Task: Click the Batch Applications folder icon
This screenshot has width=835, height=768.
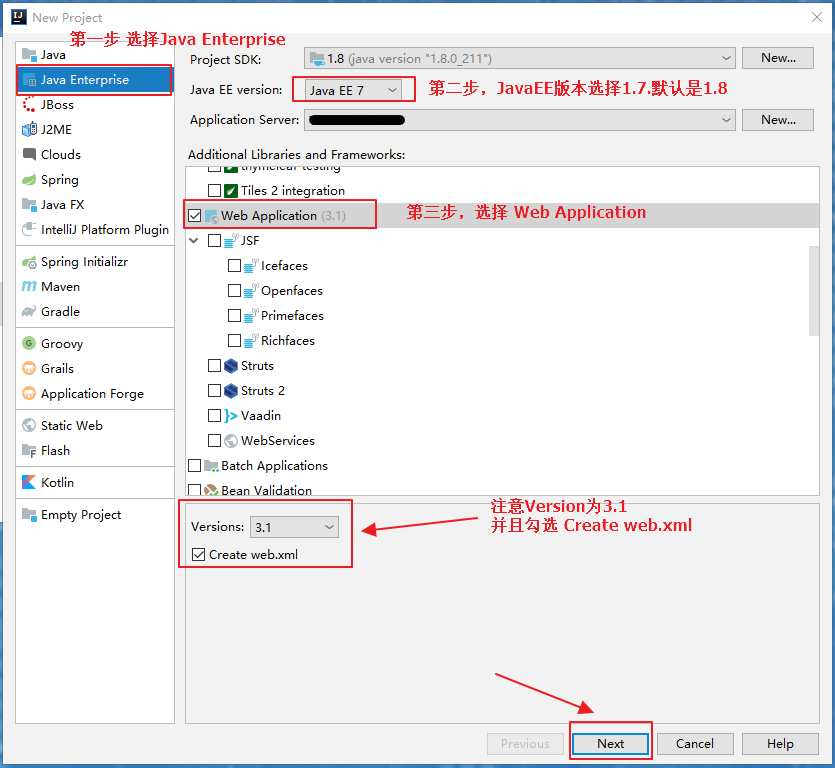Action: pos(211,466)
